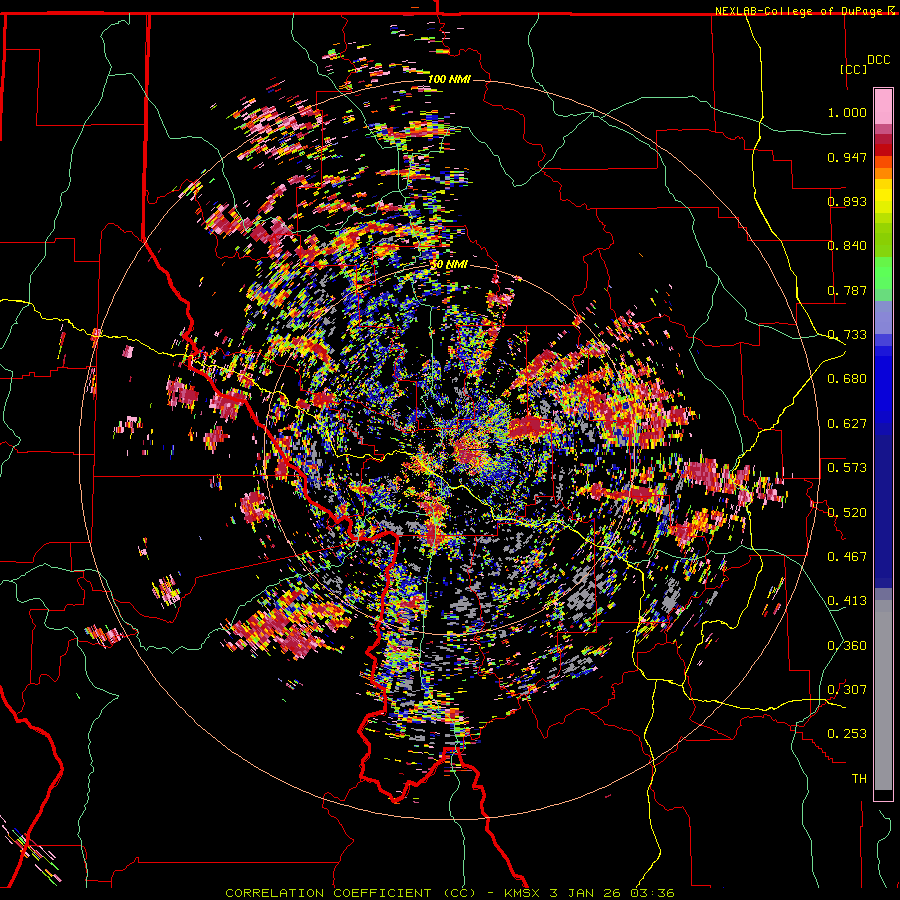Click the 0.840 scale value
This screenshot has height=900, width=900.
(x=847, y=246)
